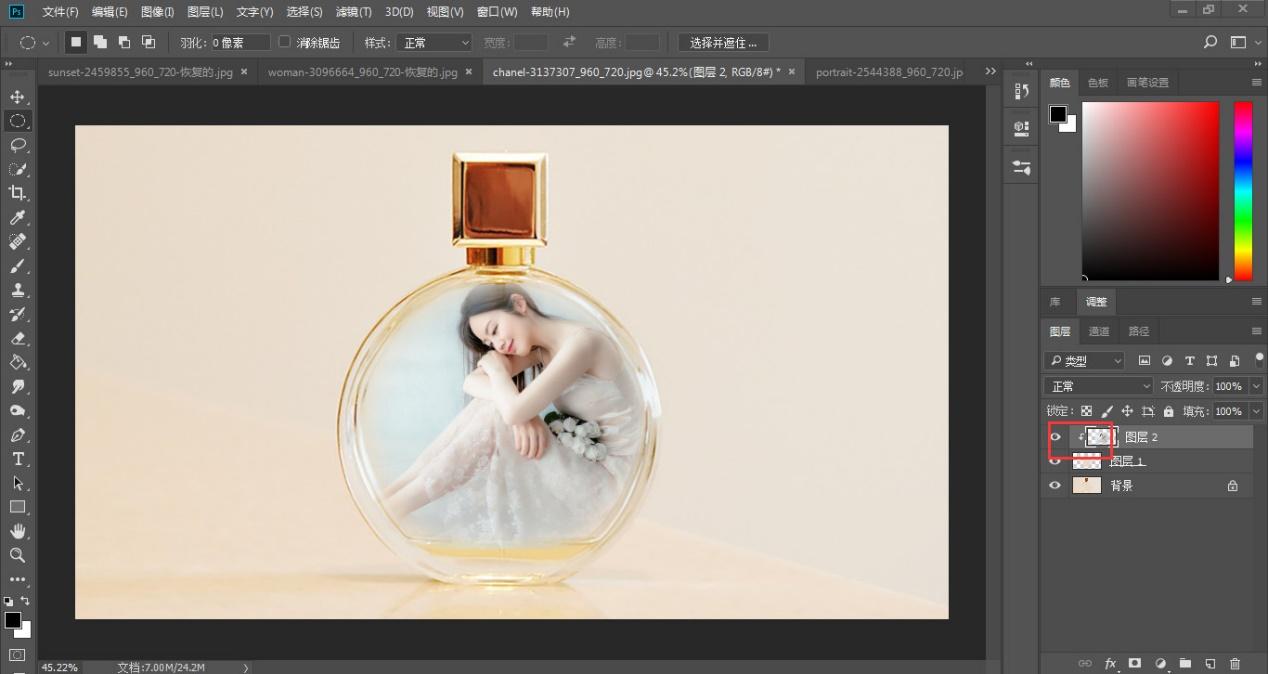Viewport: 1268px width, 674px height.
Task: Open the 样式 style dropdown
Action: [434, 43]
